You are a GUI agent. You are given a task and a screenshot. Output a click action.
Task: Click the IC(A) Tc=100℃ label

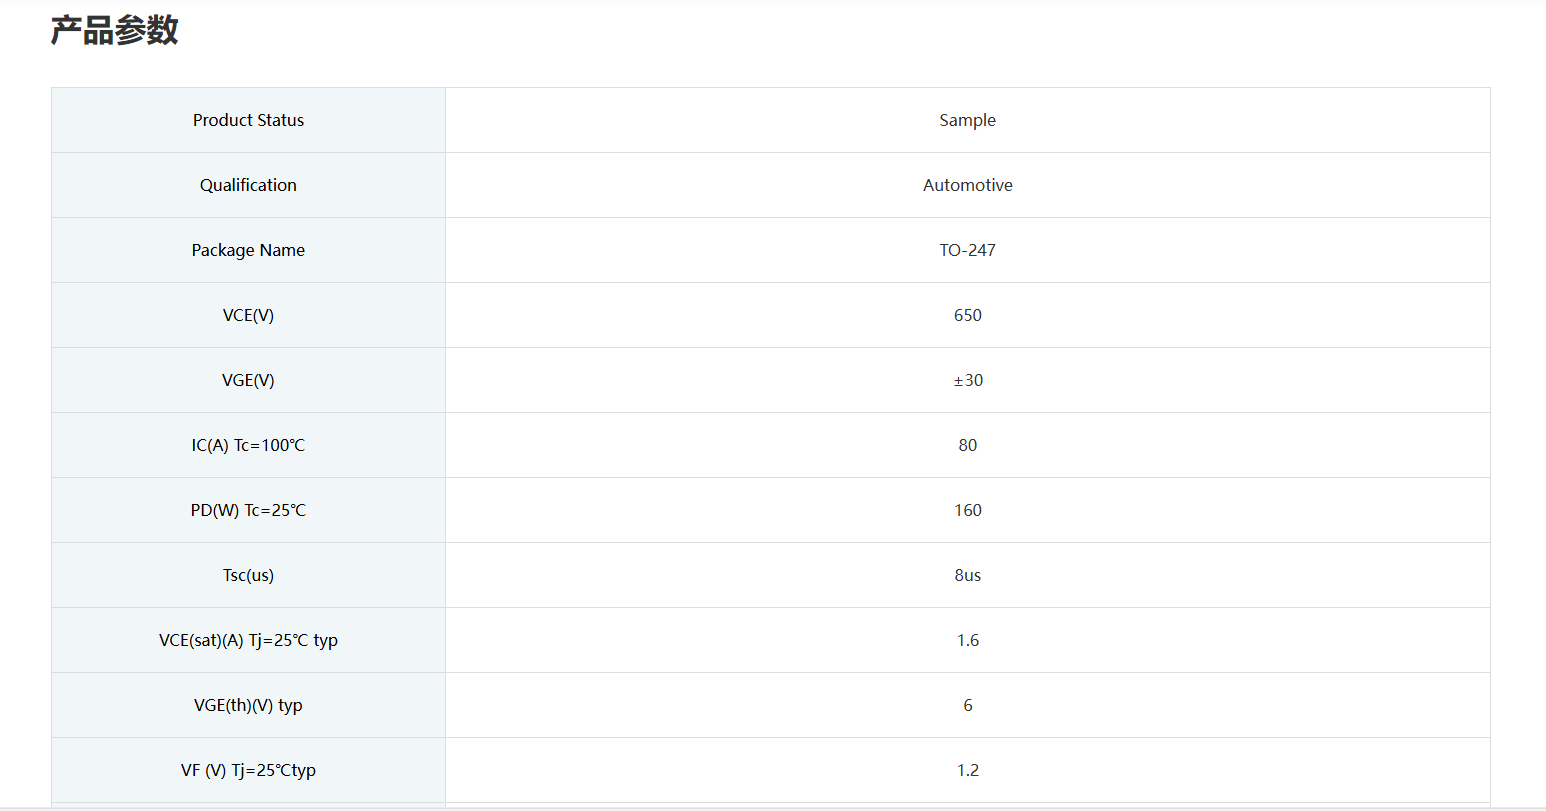click(x=248, y=445)
